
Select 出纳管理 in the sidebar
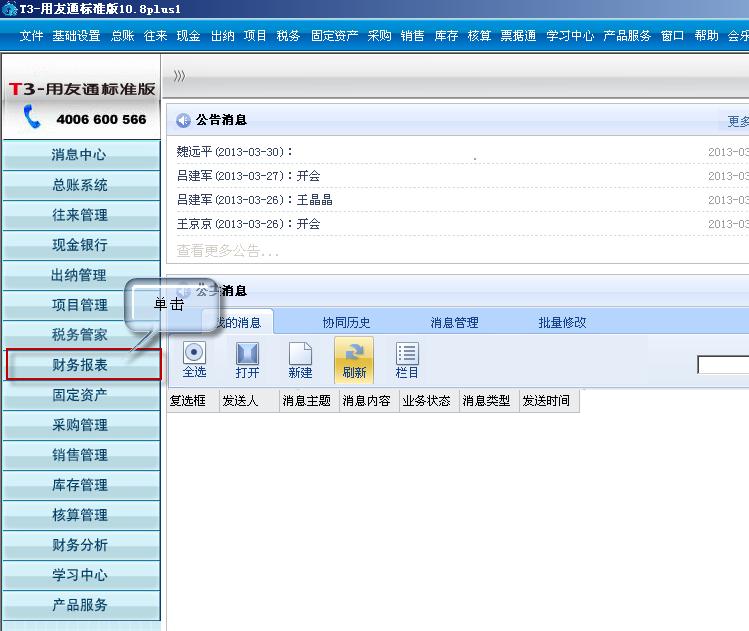(81, 275)
